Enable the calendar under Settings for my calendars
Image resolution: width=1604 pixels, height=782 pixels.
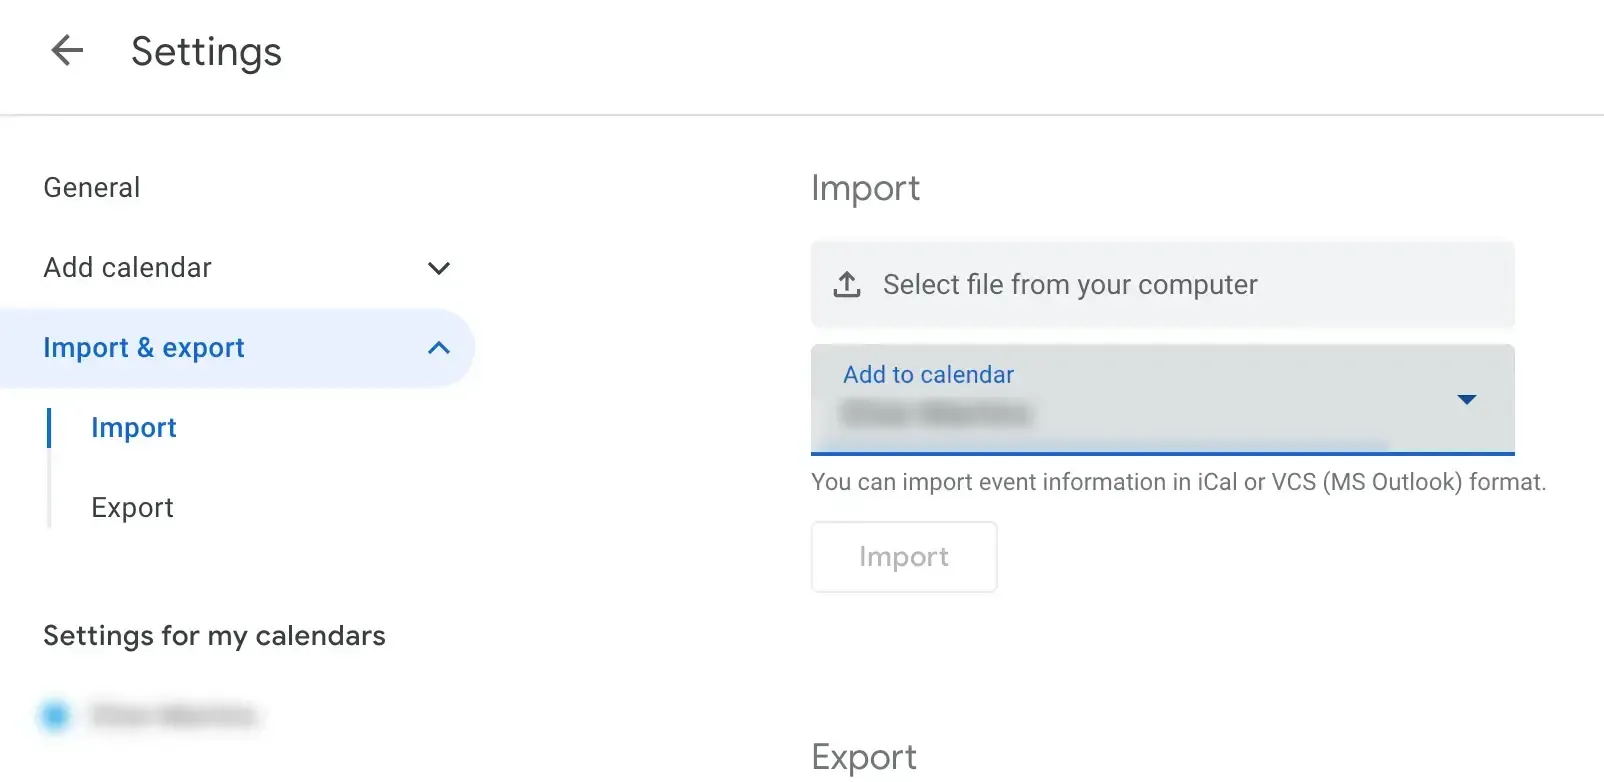(x=56, y=716)
